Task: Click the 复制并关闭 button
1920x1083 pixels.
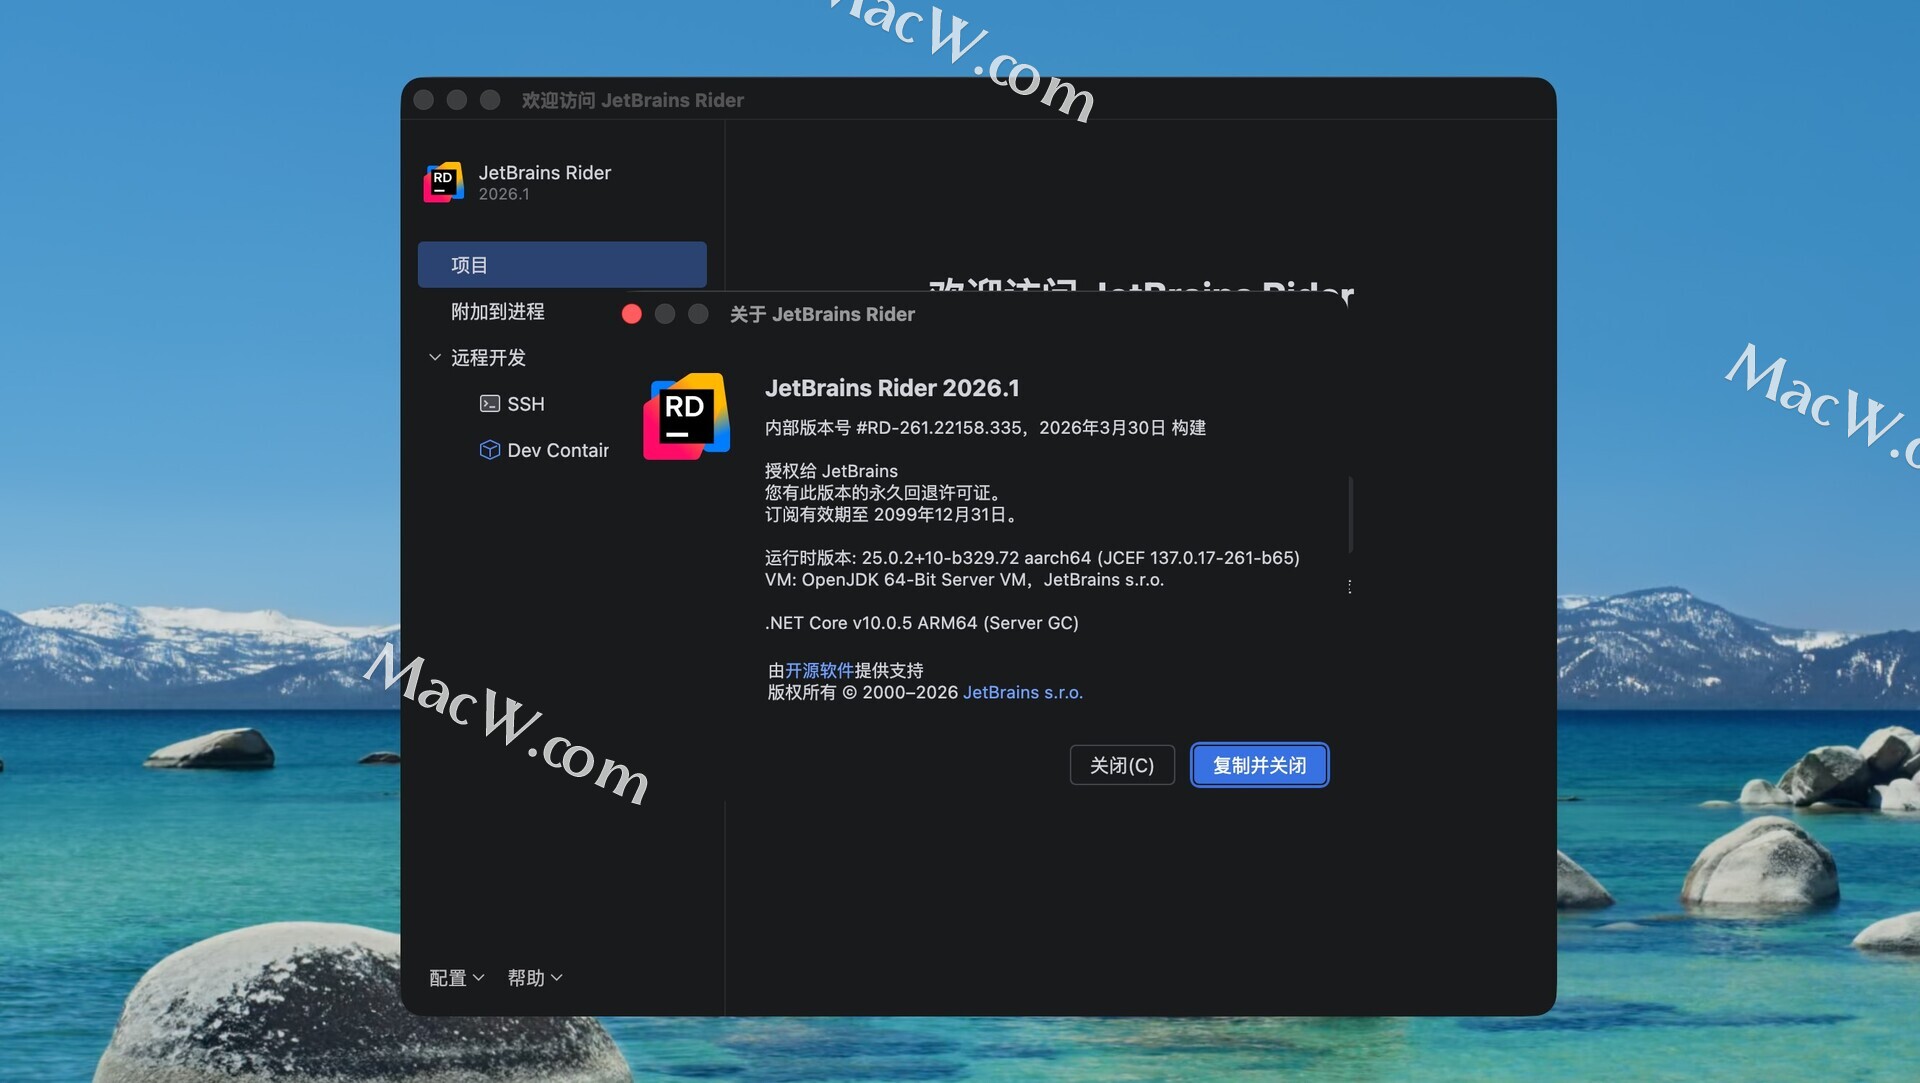Action: pyautogui.click(x=1259, y=765)
